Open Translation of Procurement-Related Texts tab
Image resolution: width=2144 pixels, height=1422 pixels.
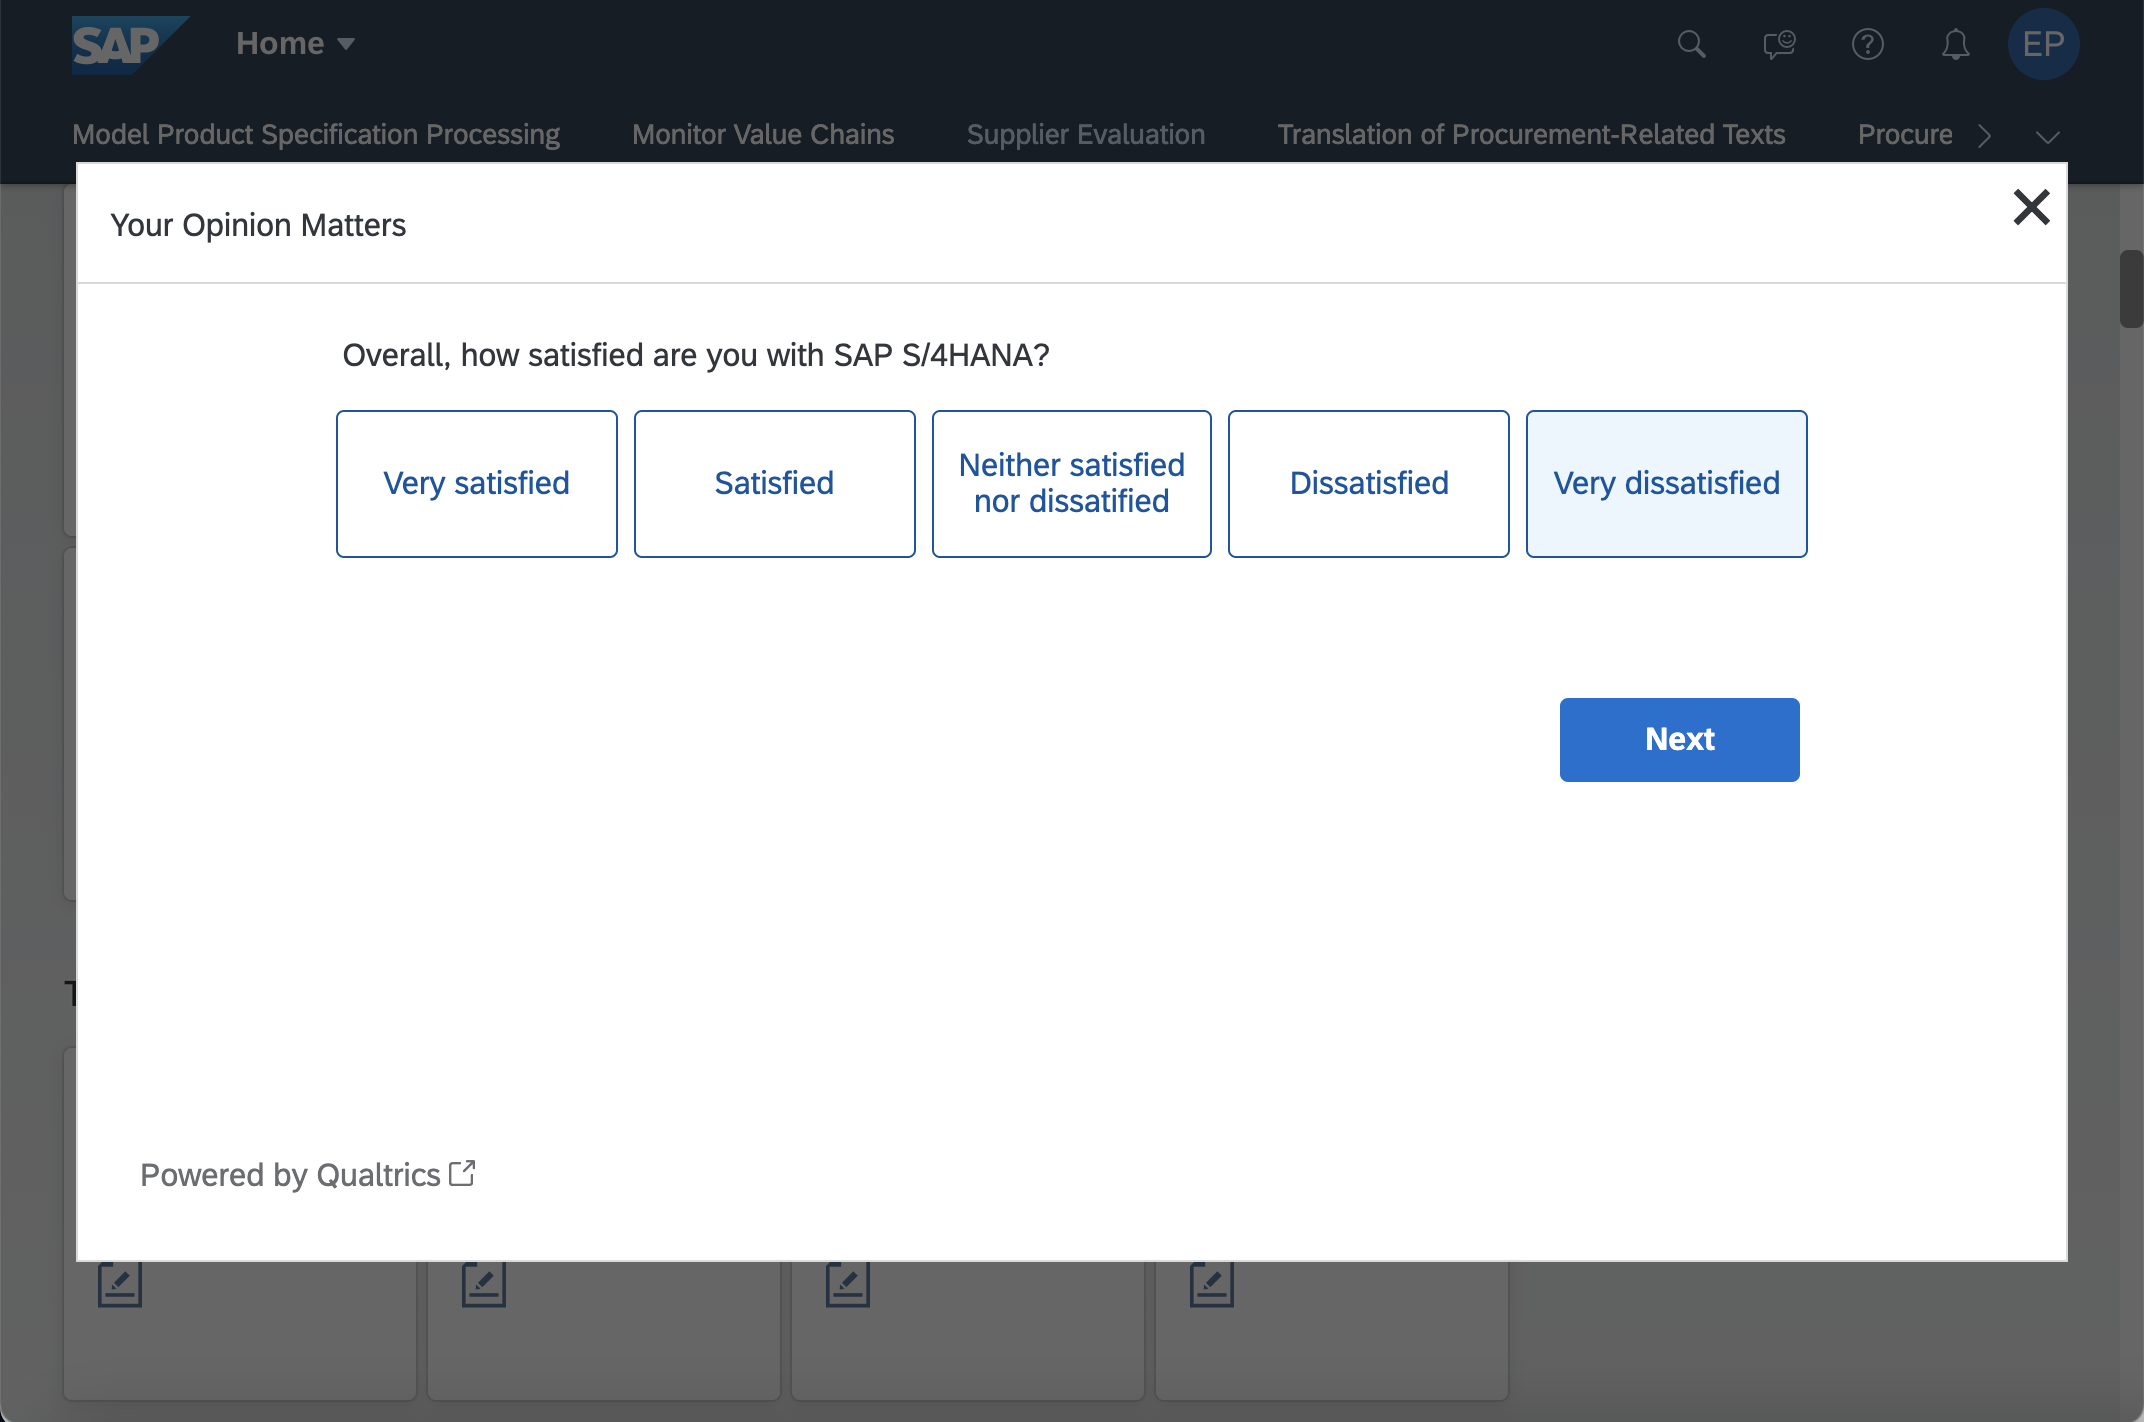pyautogui.click(x=1531, y=134)
